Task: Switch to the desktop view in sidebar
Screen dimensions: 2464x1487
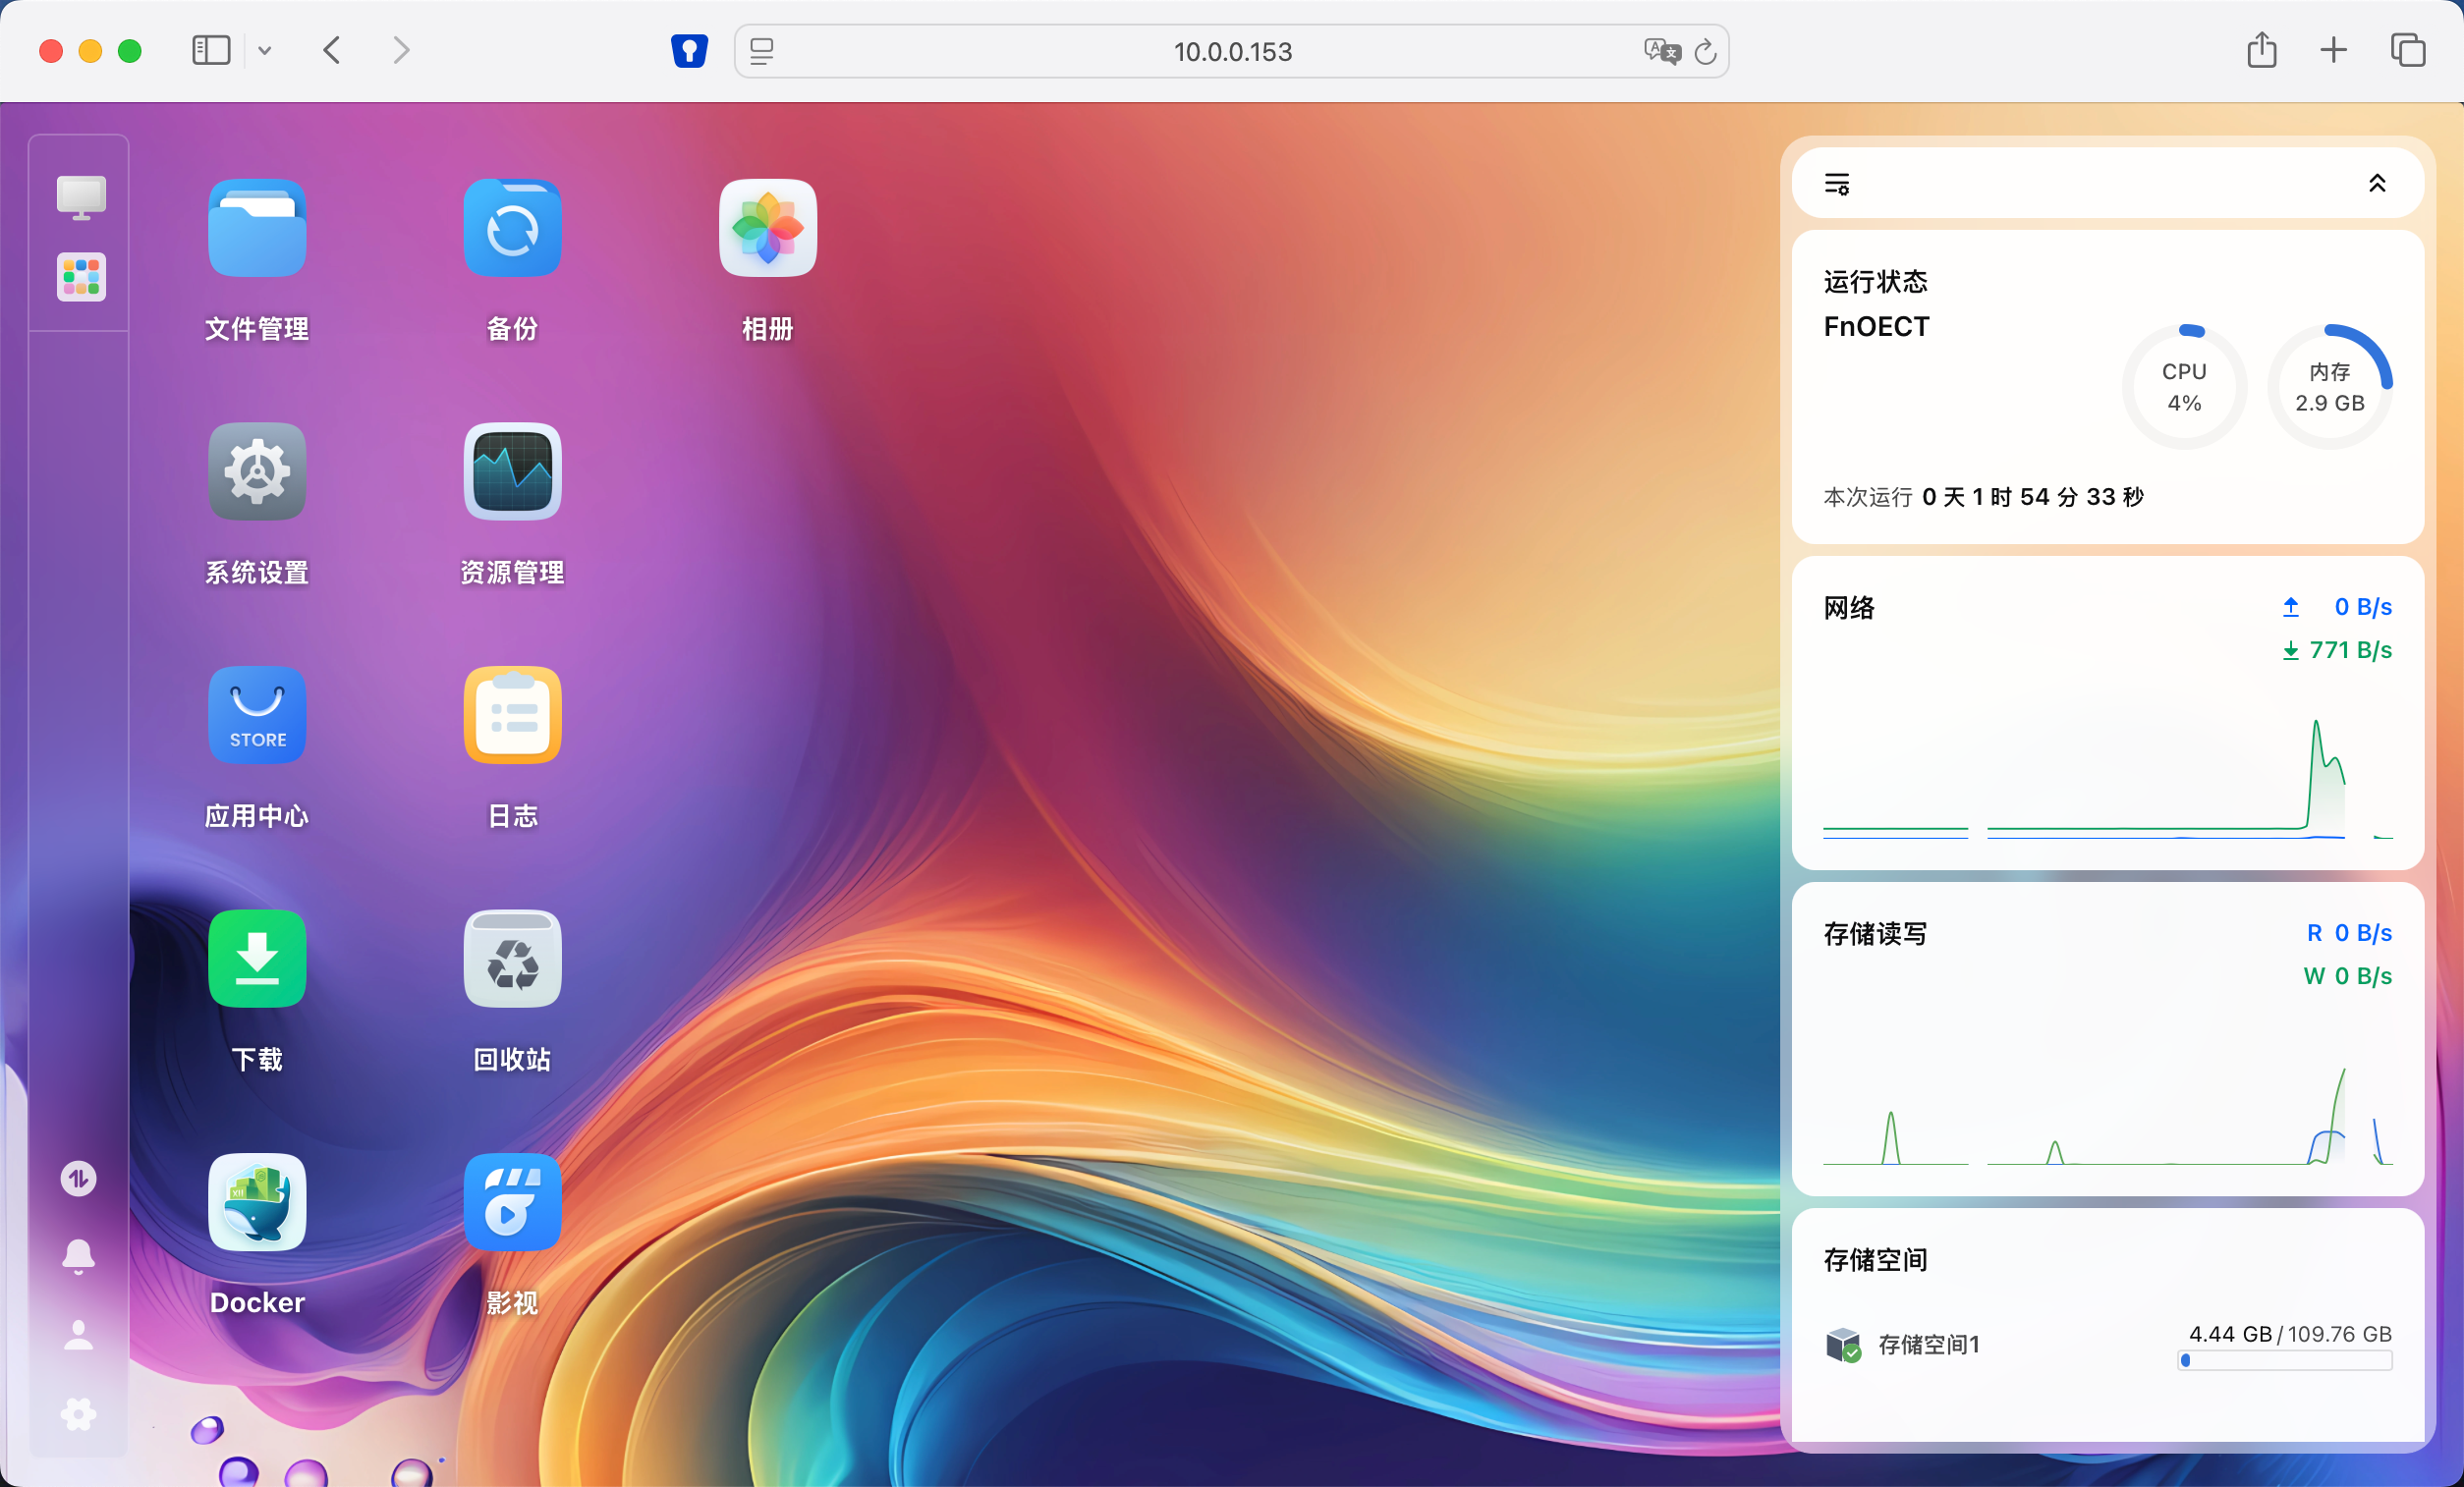Action: [x=81, y=197]
